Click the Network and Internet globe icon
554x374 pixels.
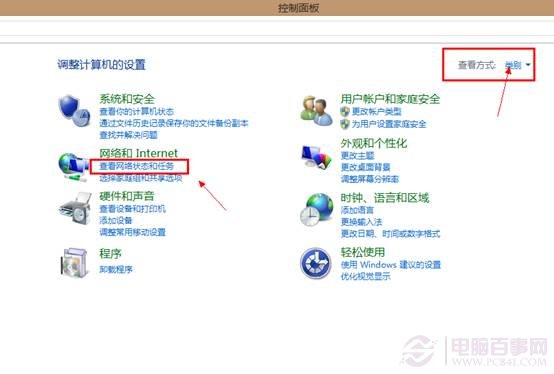pos(73,166)
